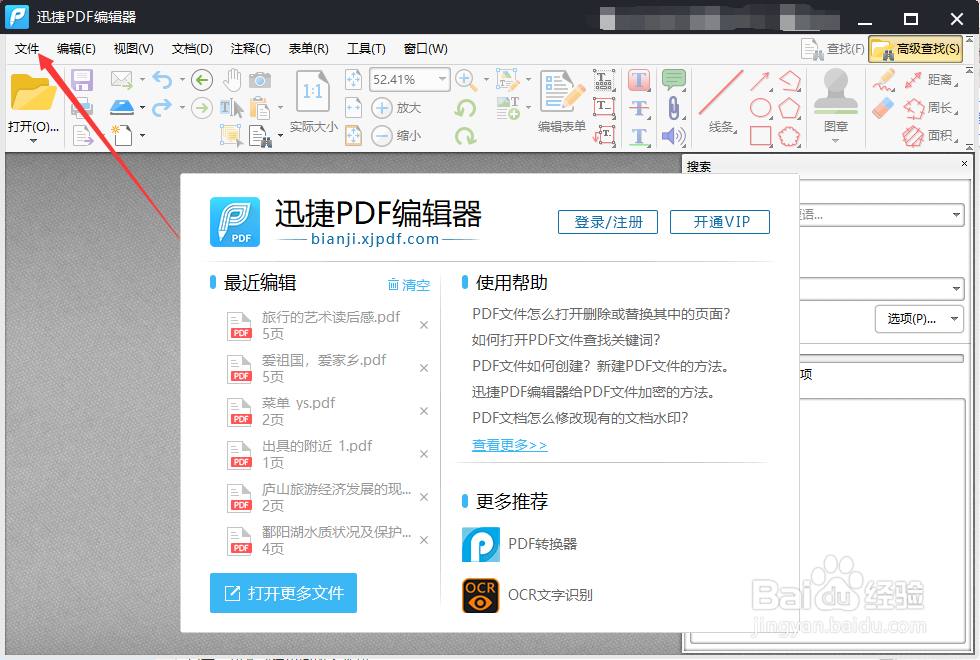
Task: Close the 搜索 panel
Action: (964, 164)
